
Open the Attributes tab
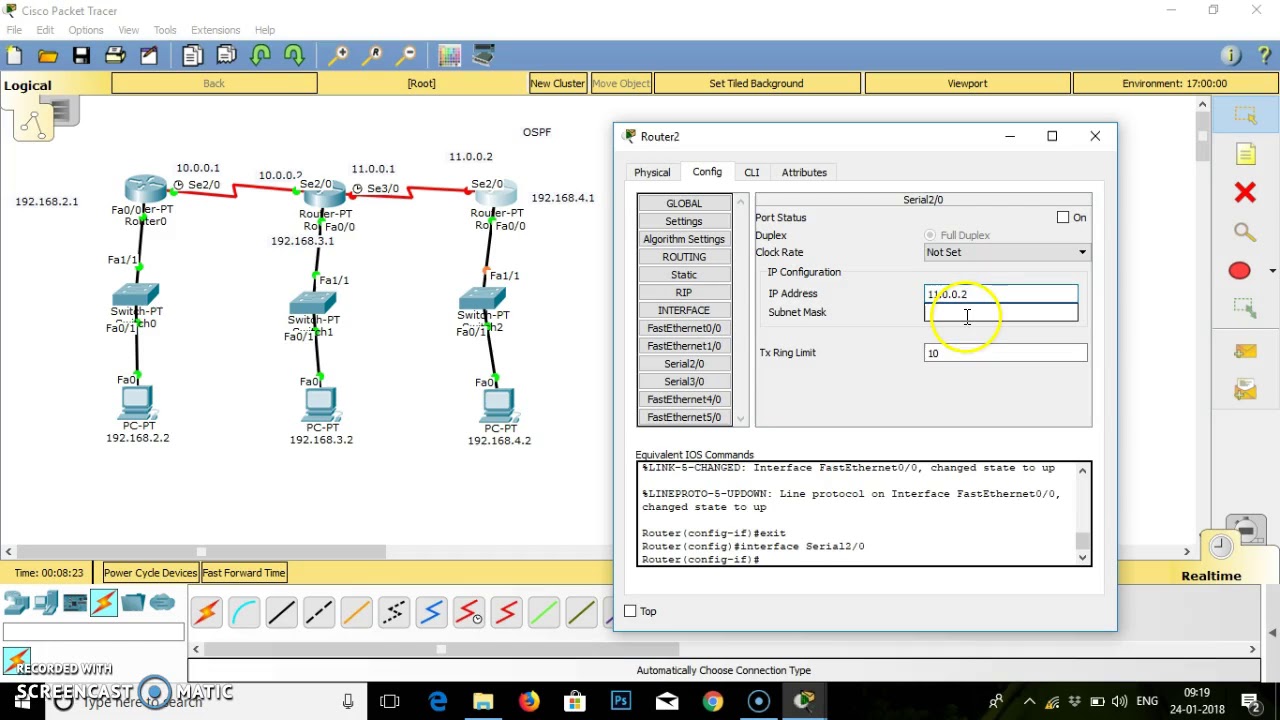(x=804, y=172)
